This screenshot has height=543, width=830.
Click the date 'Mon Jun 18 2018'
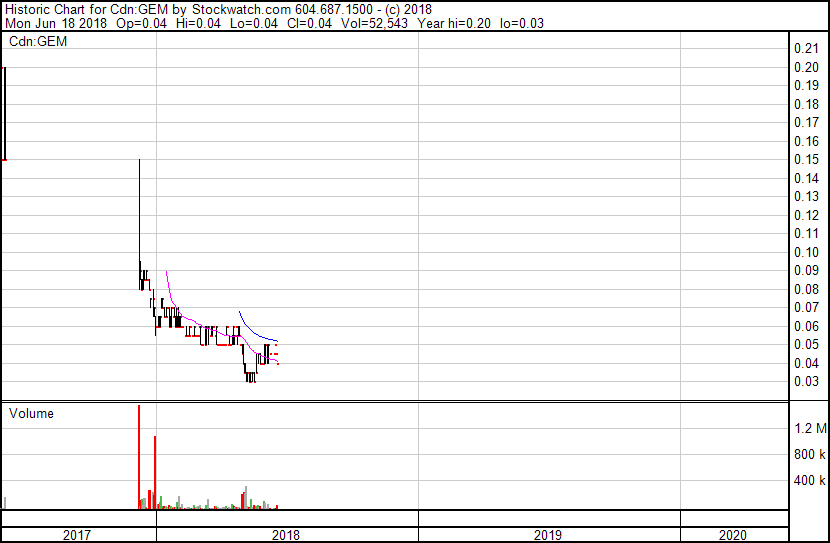pos(56,23)
